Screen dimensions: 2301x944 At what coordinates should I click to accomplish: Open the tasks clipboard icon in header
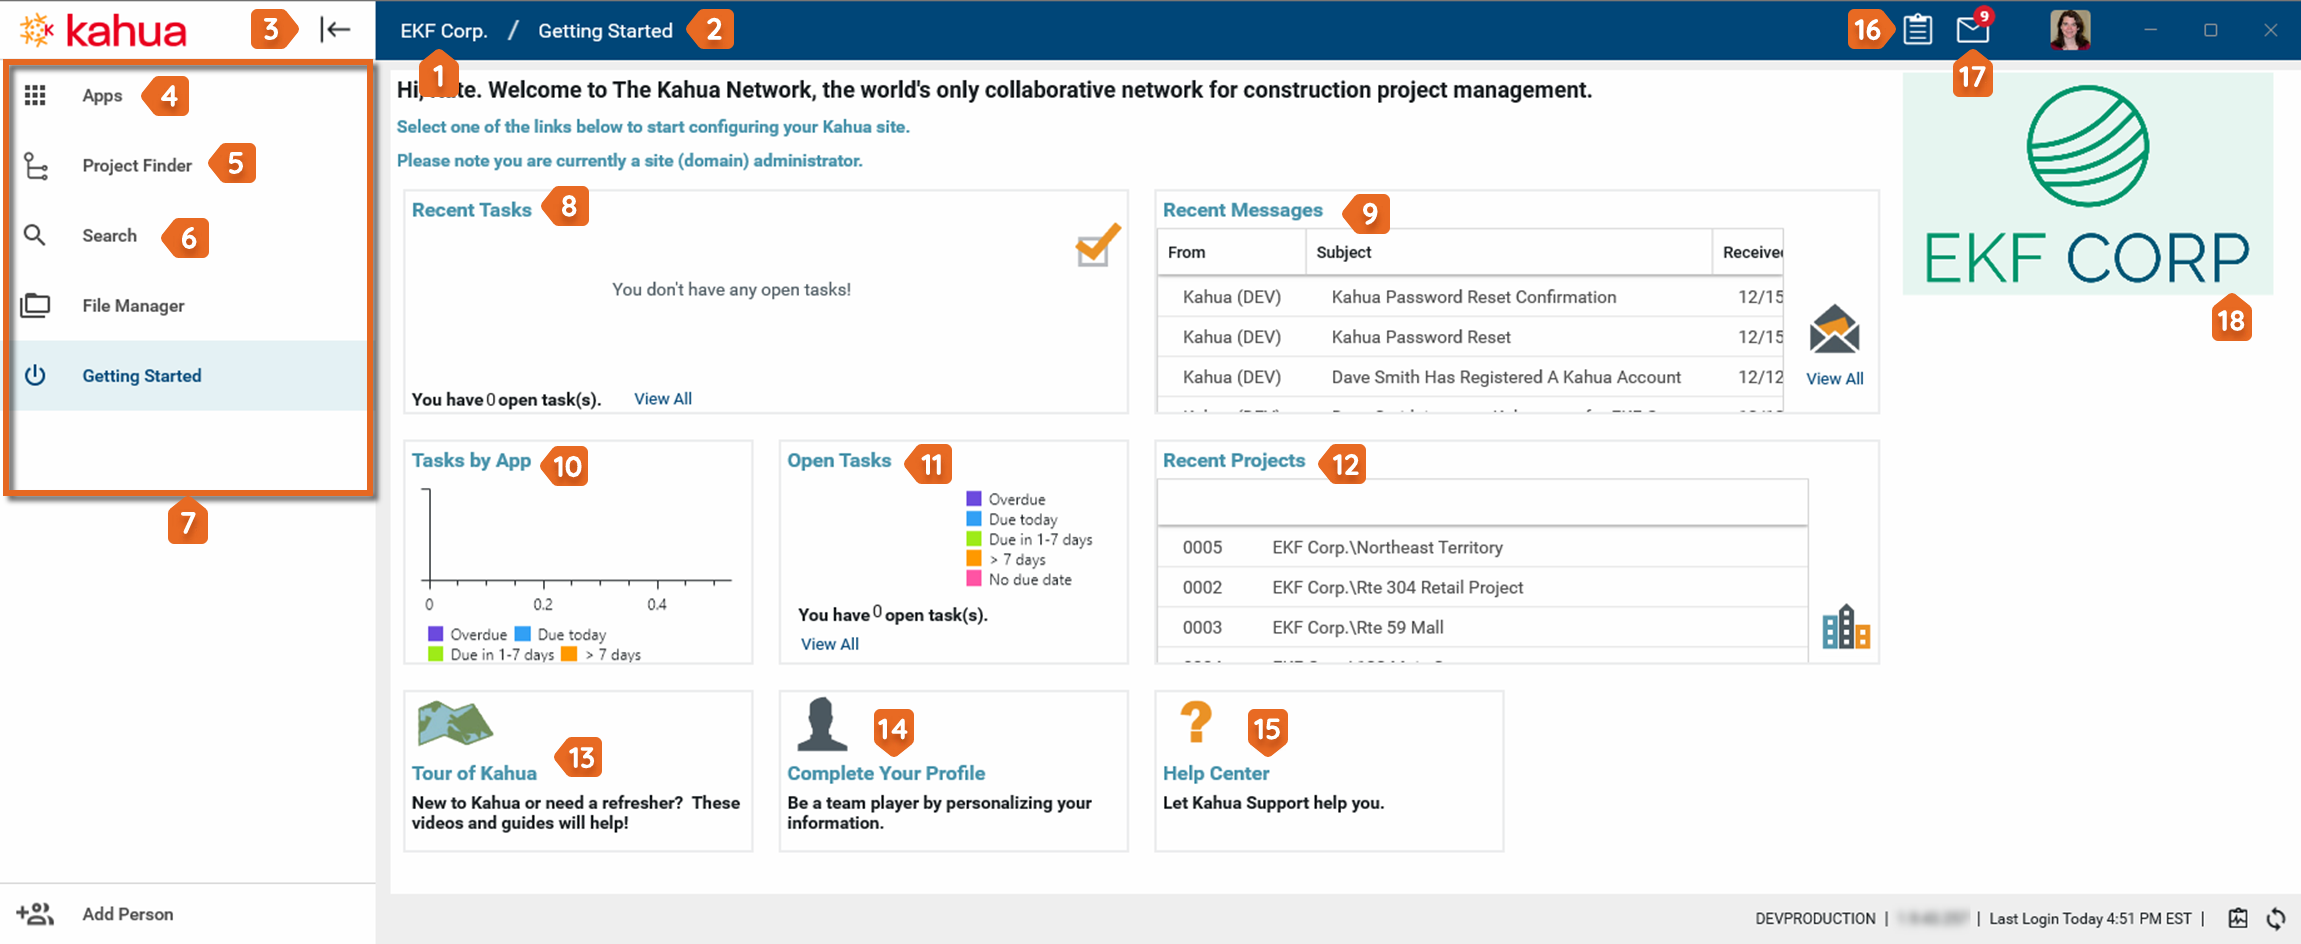[1917, 30]
